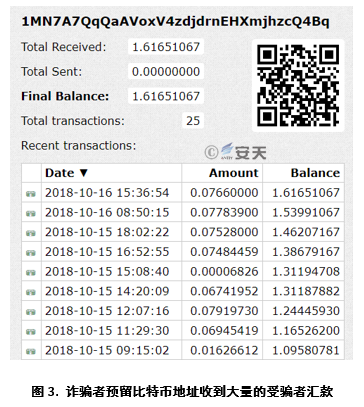
Task: Select the bitcoin address heading text
Action: coord(175,22)
